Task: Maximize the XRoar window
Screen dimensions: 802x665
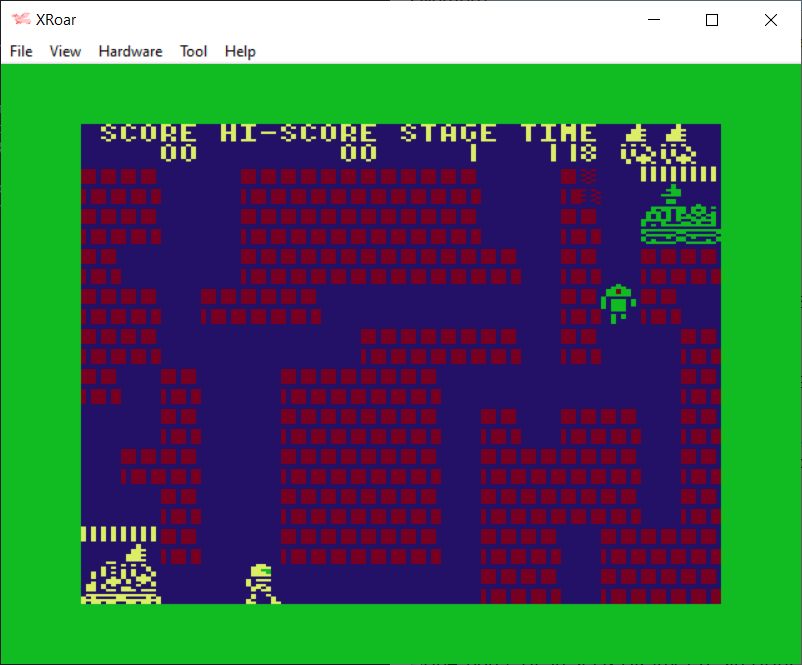Action: 712,20
